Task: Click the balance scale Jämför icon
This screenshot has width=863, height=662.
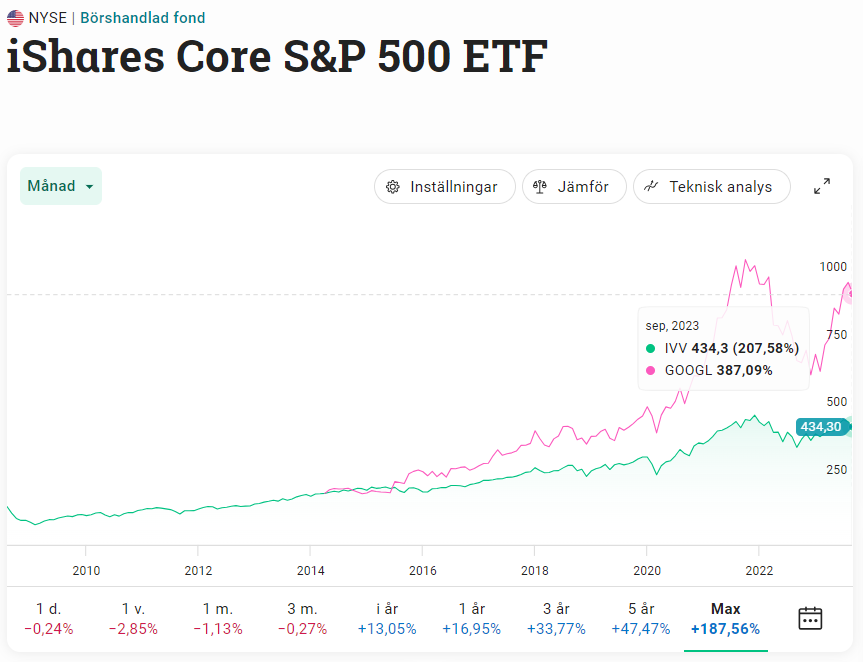Action: [x=540, y=187]
